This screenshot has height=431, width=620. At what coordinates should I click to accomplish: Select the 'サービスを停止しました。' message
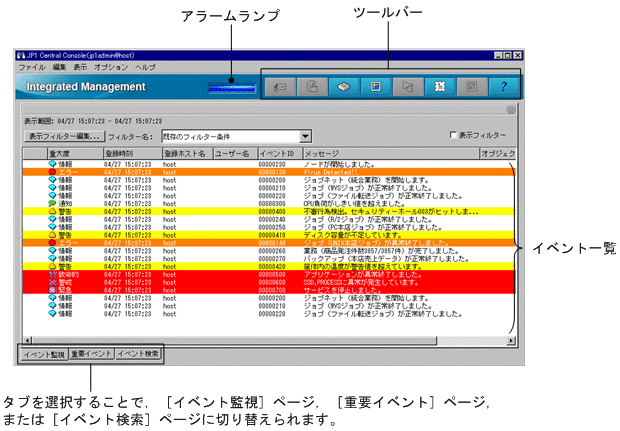click(342, 290)
